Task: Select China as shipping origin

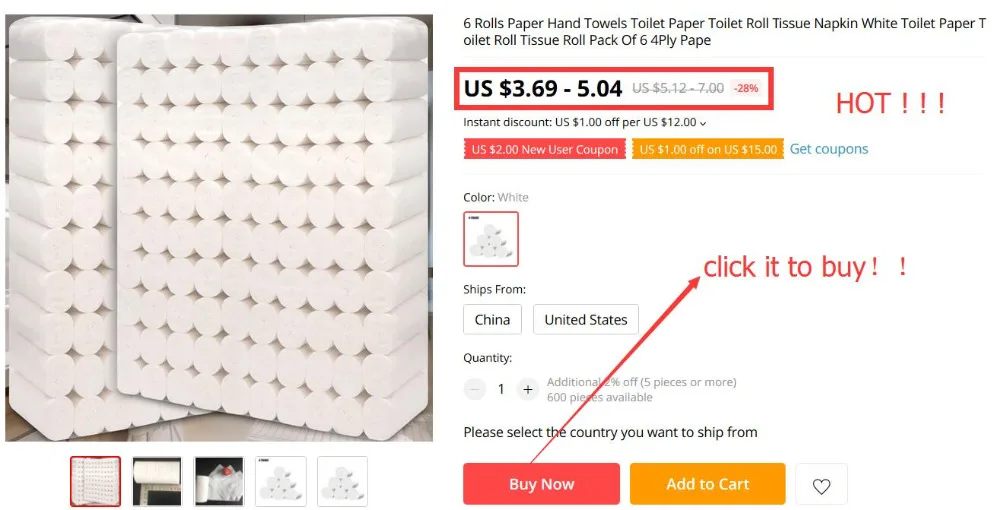Action: (x=492, y=319)
